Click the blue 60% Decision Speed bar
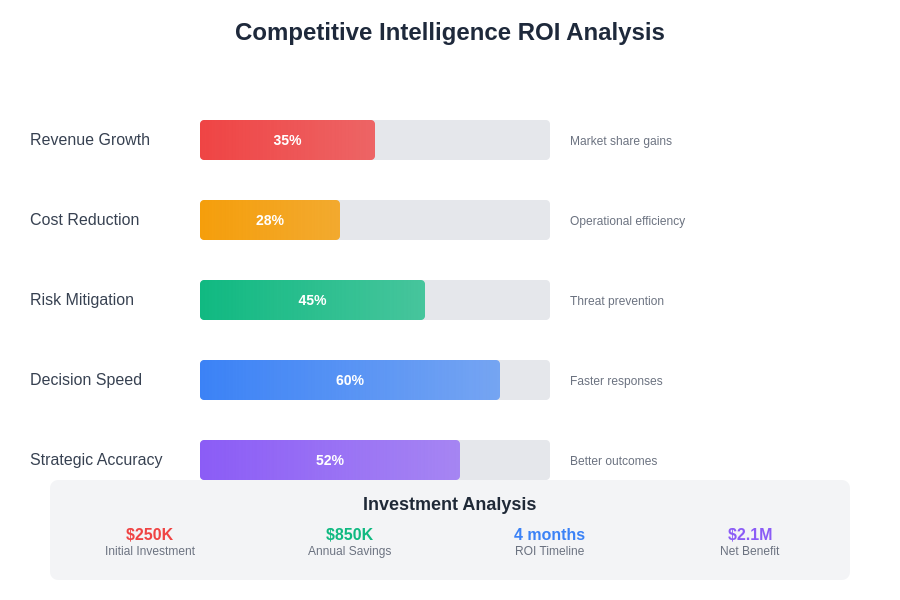 click(350, 380)
